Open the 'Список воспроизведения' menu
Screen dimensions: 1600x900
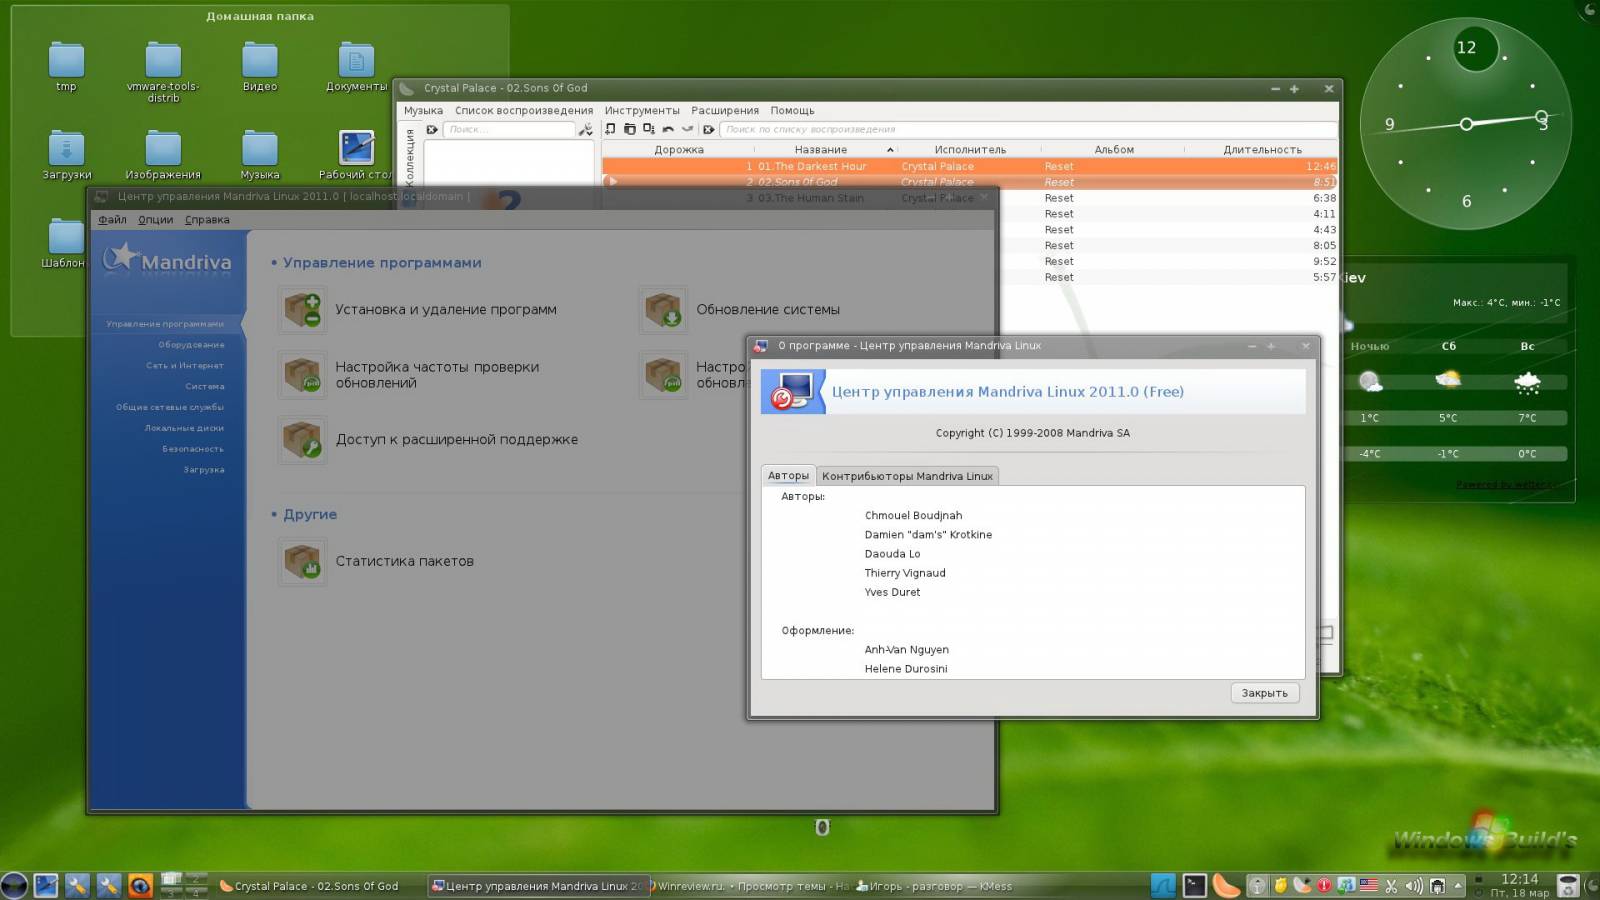point(524,111)
